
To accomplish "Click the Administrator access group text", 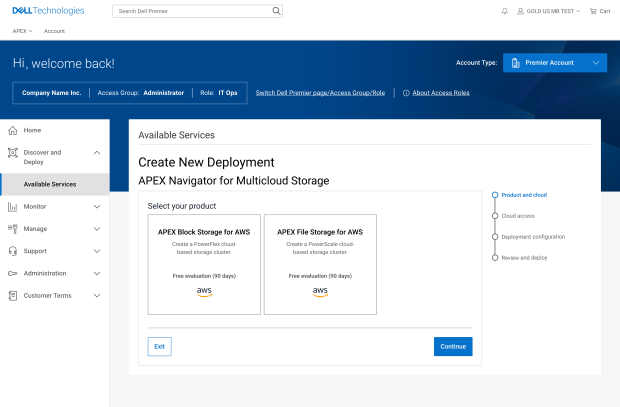I will point(164,93).
